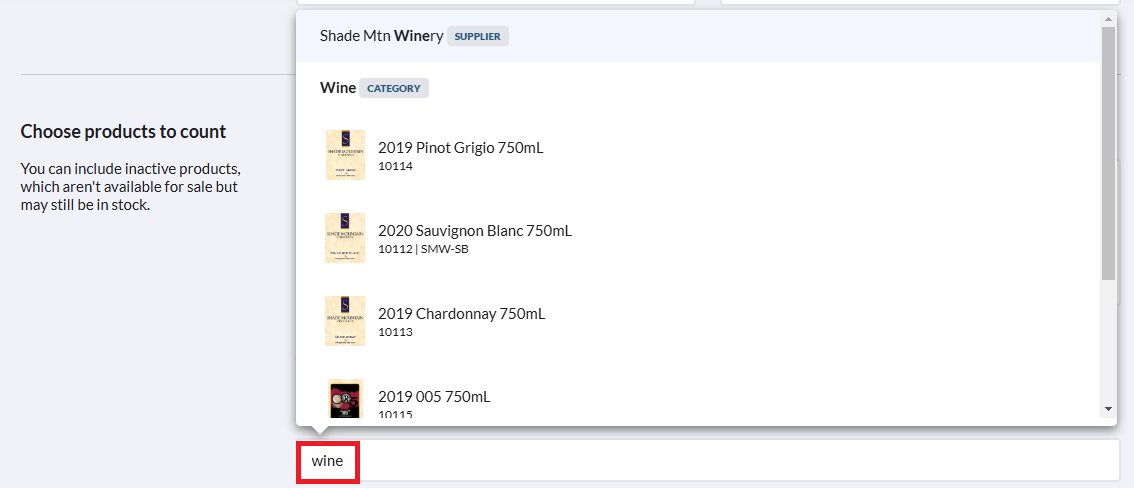The width and height of the screenshot is (1134, 488).
Task: Click the 2020 Sauvignon Blanc product thumbnail
Action: click(345, 238)
